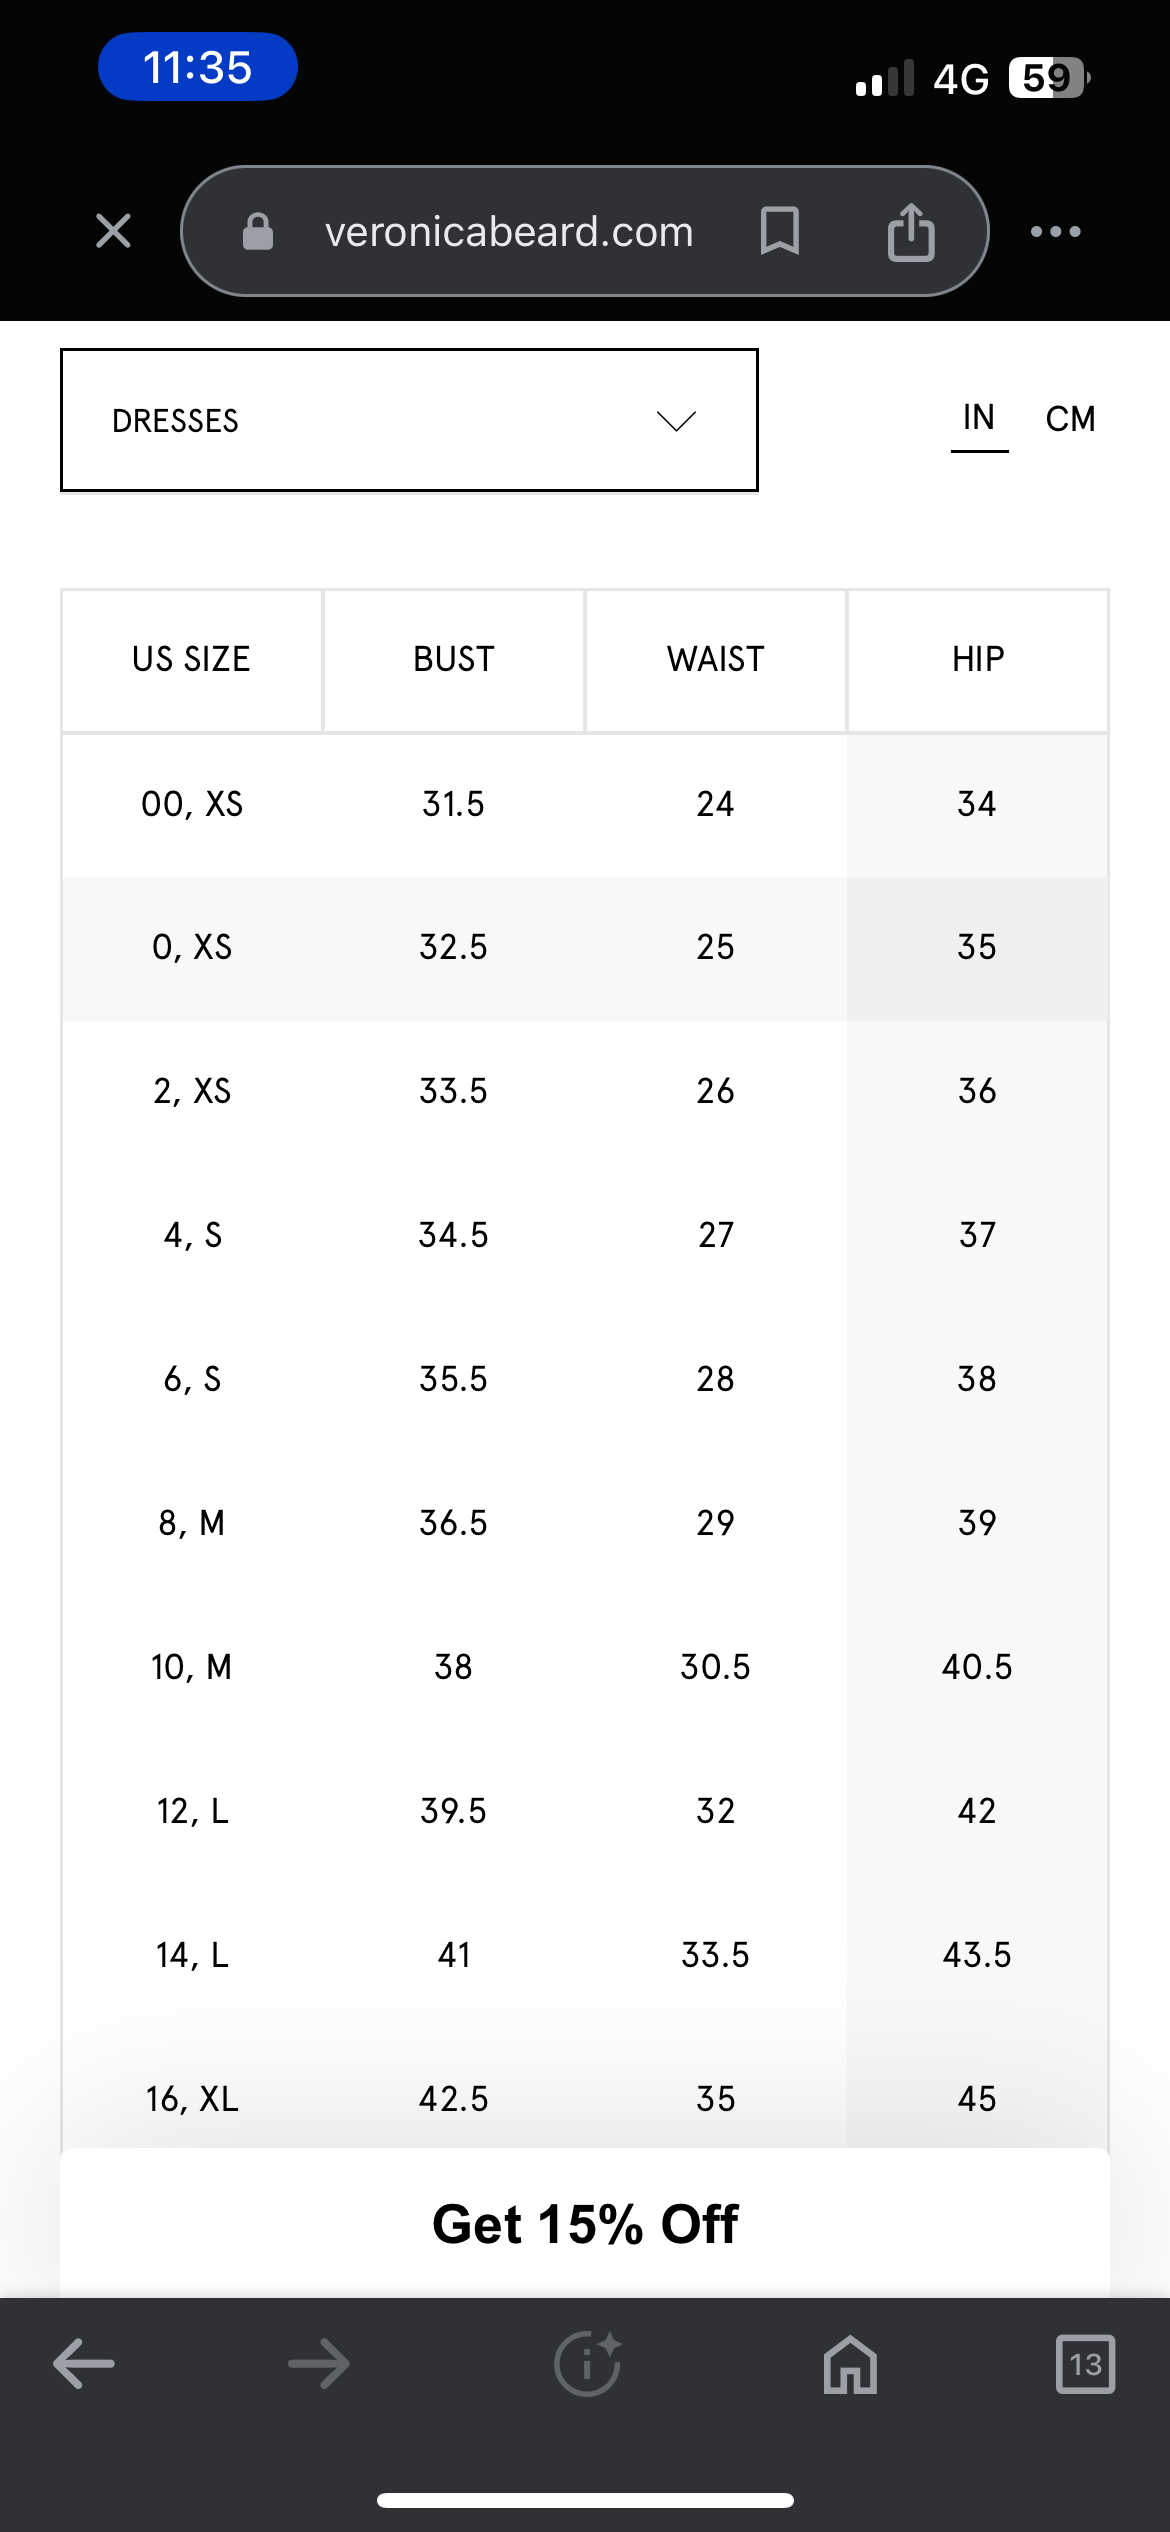Open the page info sparkle icon
The width and height of the screenshot is (1170, 2532).
pyautogui.click(x=588, y=2364)
